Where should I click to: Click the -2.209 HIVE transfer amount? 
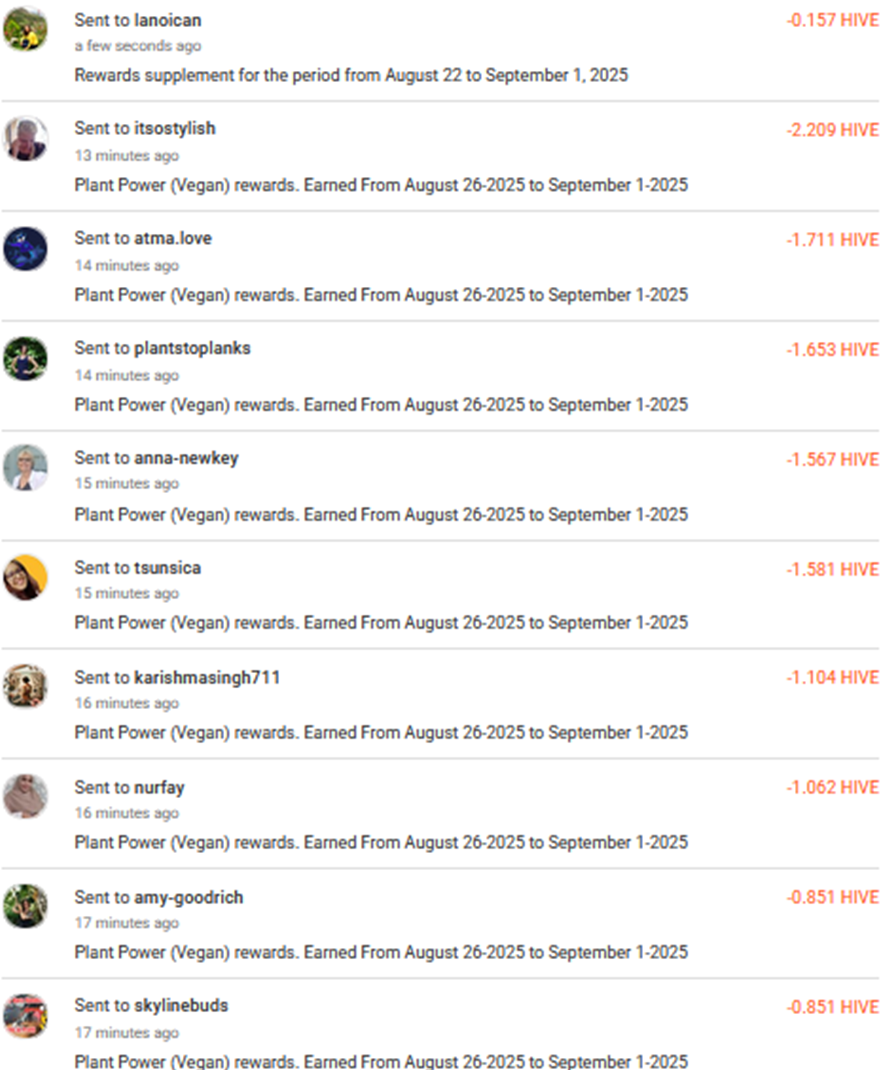coord(832,130)
